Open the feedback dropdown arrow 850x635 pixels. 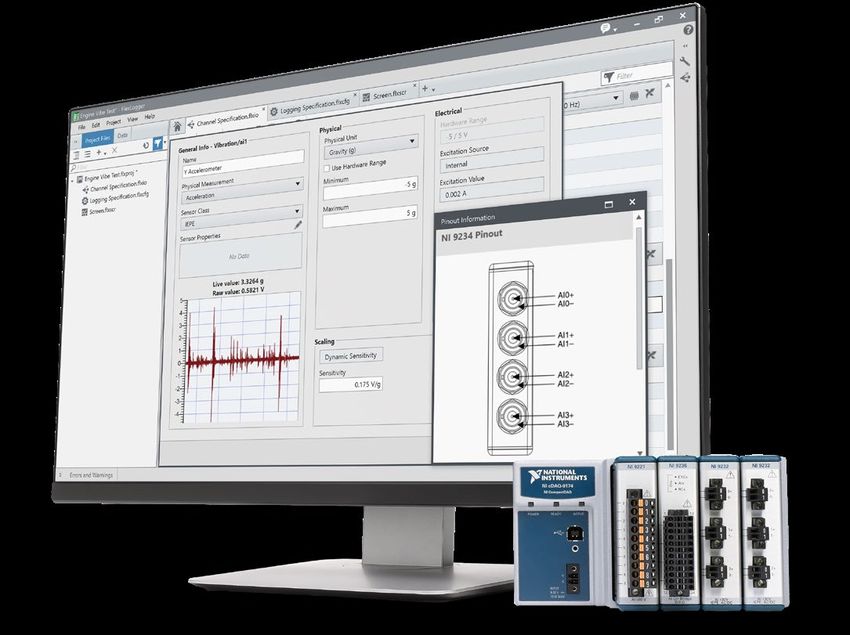pyautogui.click(x=615, y=30)
